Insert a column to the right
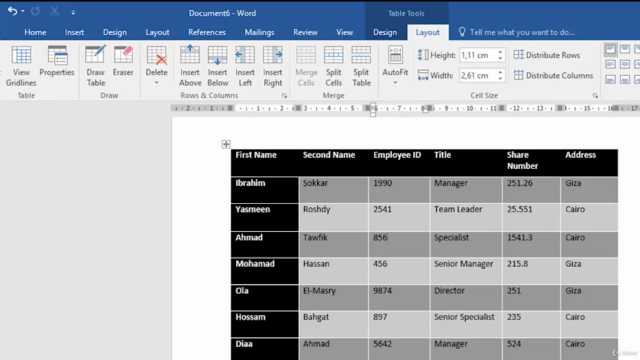Image resolution: width=640 pixels, height=360 pixels. pos(273,66)
